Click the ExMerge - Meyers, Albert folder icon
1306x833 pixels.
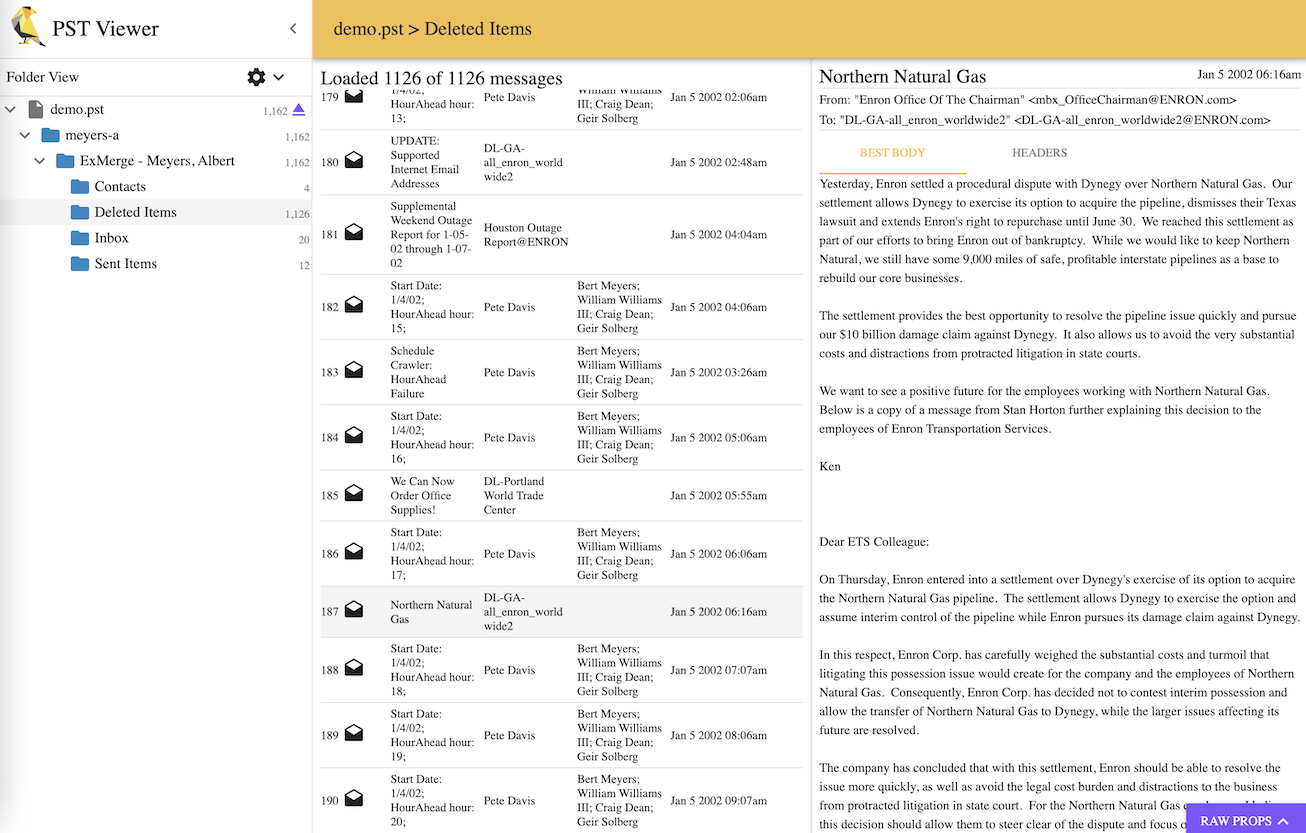65,162
